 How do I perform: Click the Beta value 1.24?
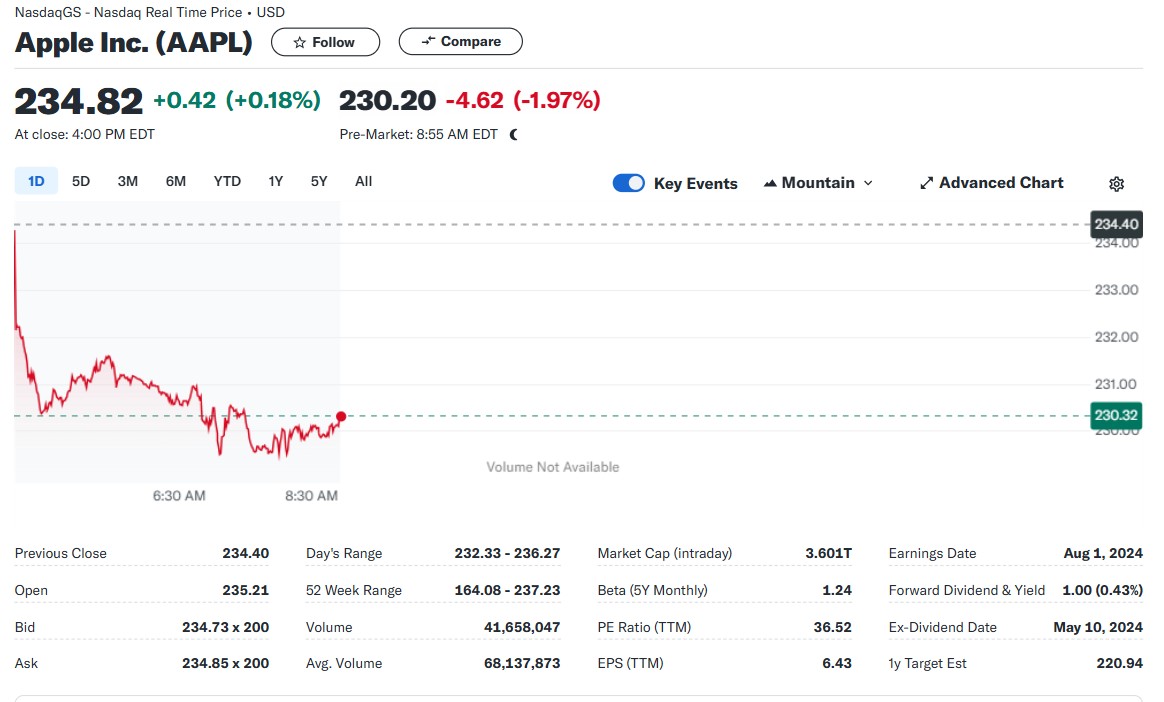837,590
